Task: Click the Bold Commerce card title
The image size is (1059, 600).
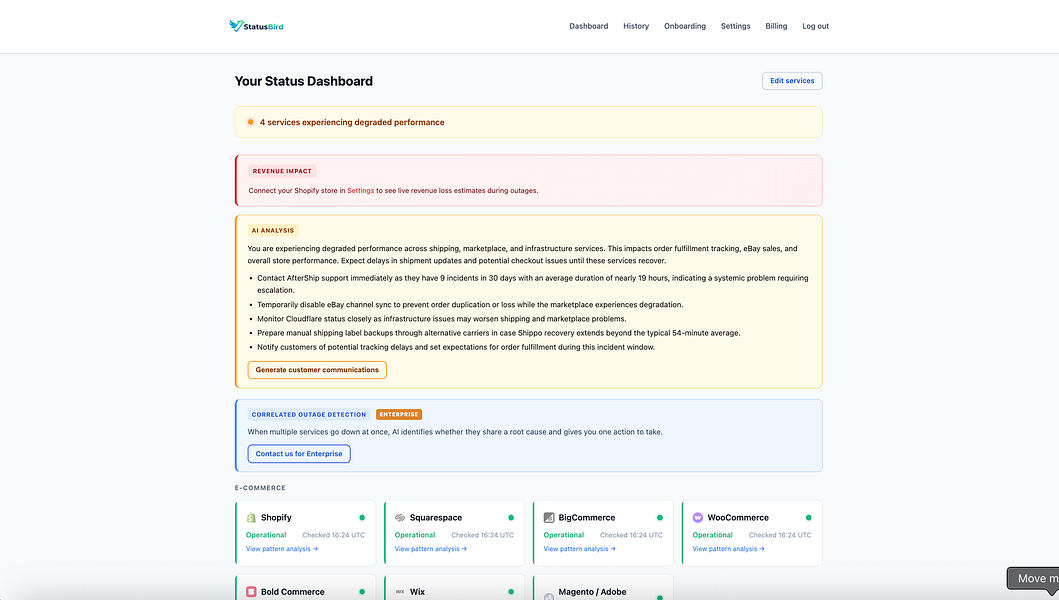Action: pos(292,592)
